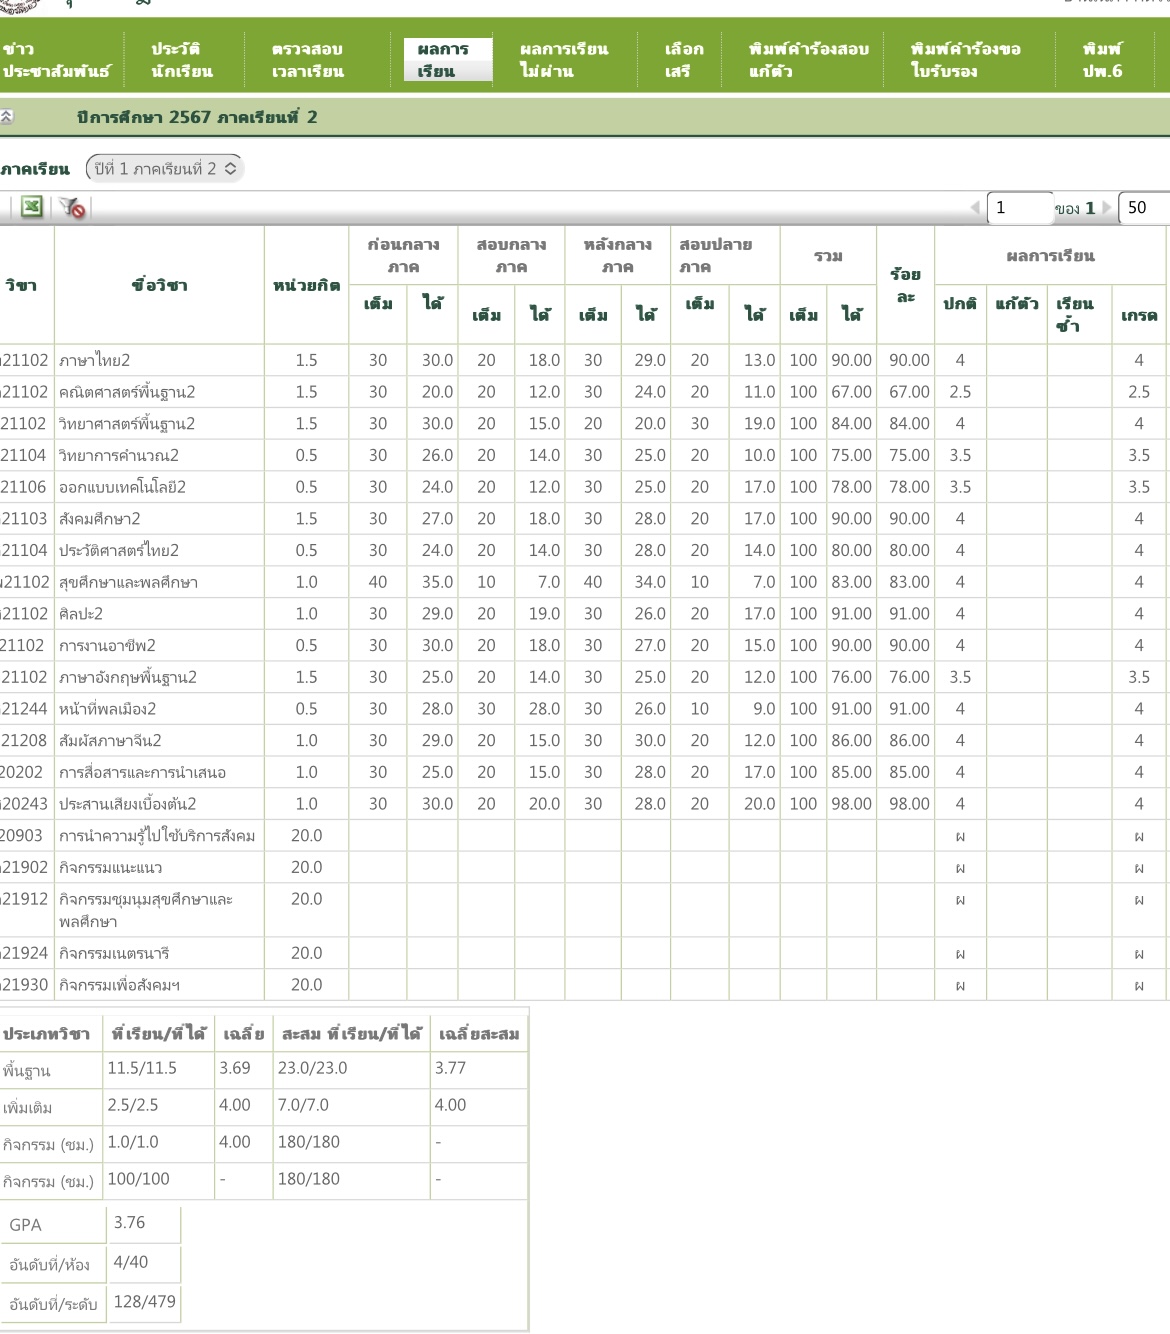
Task: Click the พื้นฐาน credits value 11.5/11.5
Action: pos(142,1068)
